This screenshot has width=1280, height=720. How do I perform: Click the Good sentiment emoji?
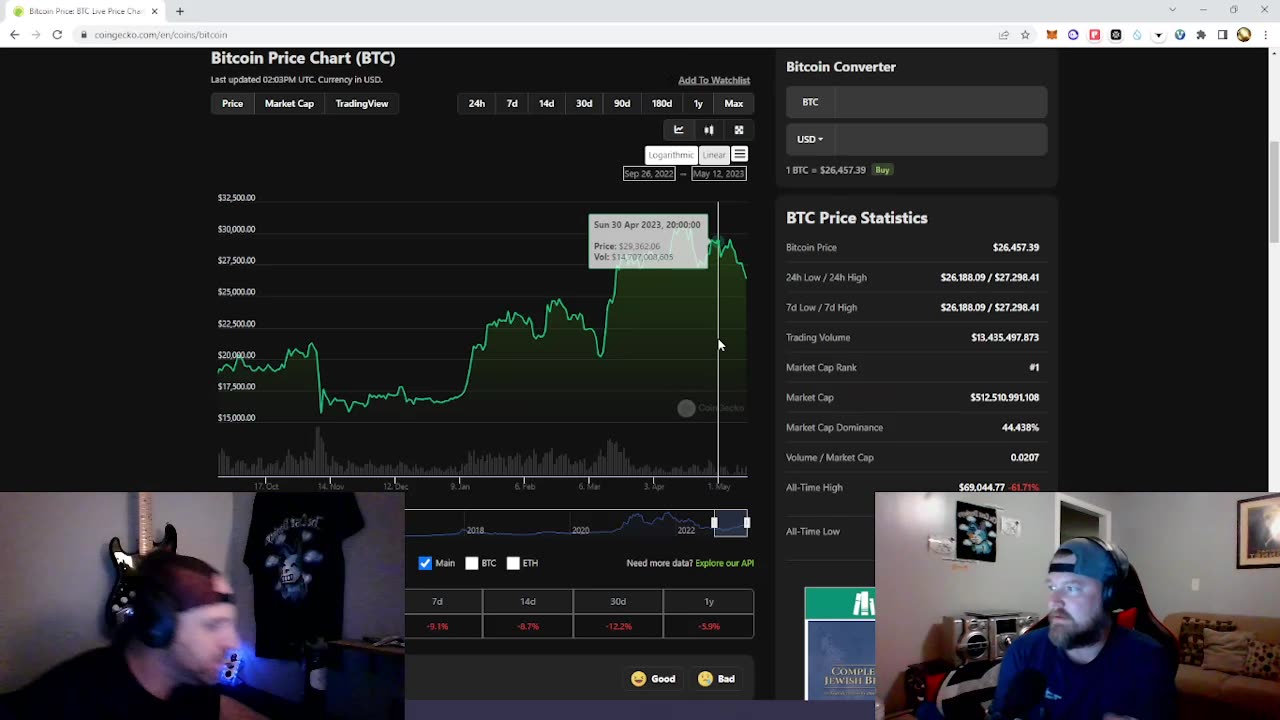point(638,679)
